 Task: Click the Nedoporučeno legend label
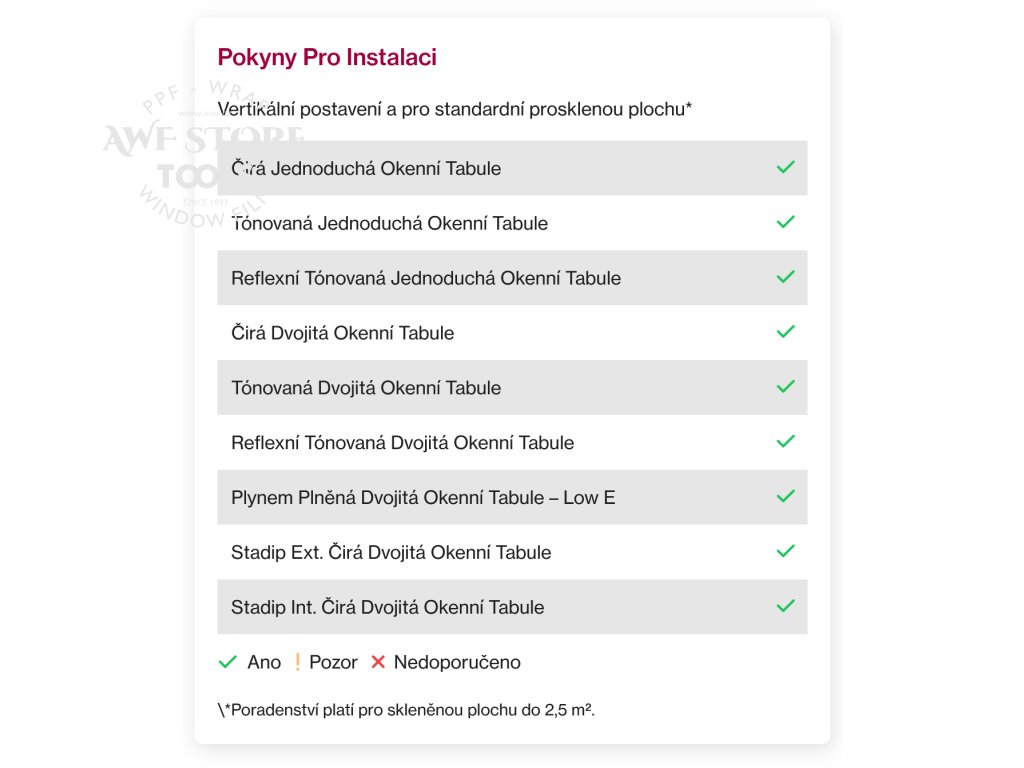click(457, 662)
